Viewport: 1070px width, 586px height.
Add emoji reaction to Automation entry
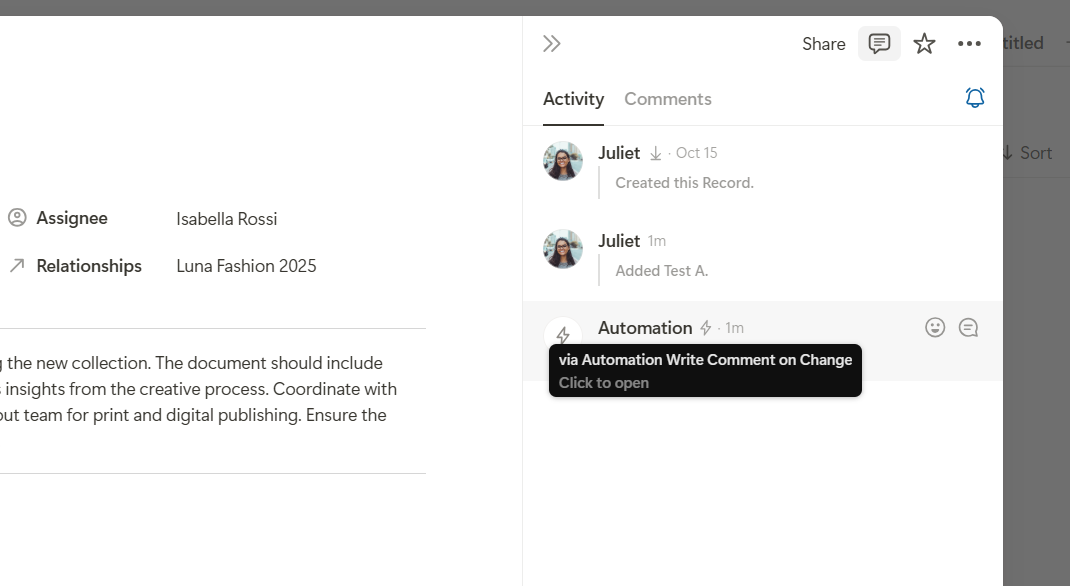point(935,328)
